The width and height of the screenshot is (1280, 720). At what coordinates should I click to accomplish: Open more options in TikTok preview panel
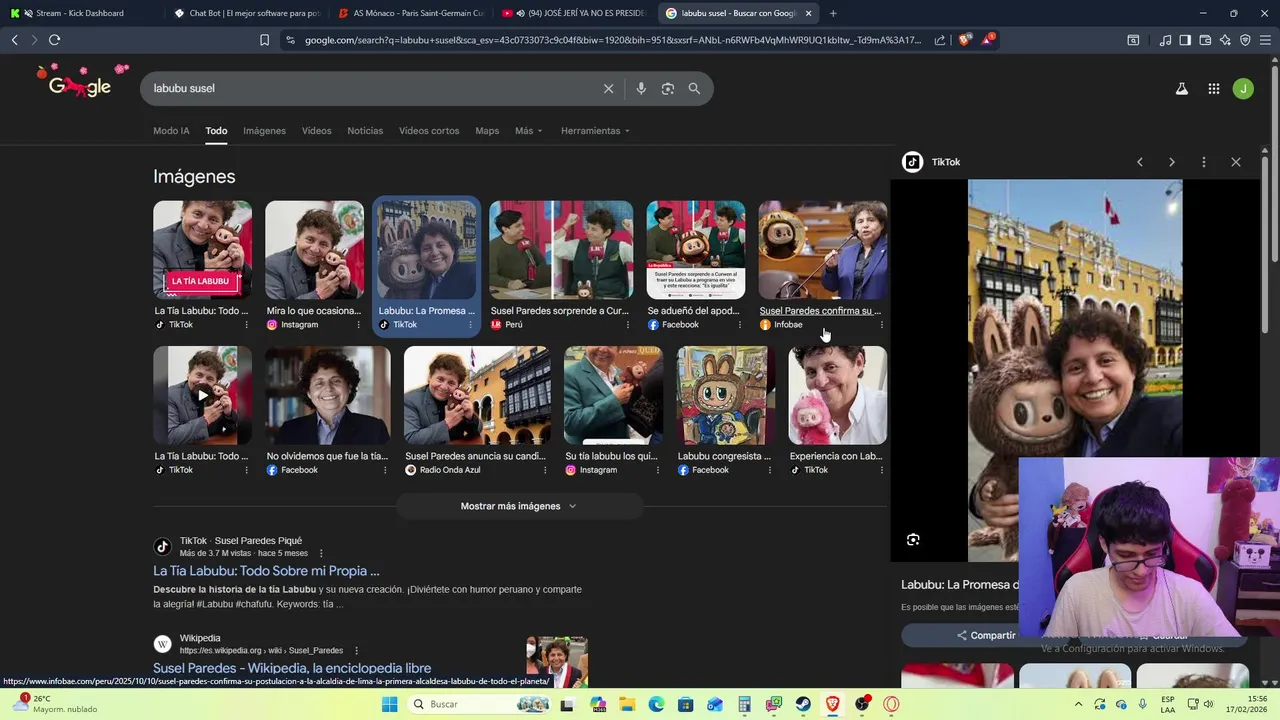point(1204,162)
